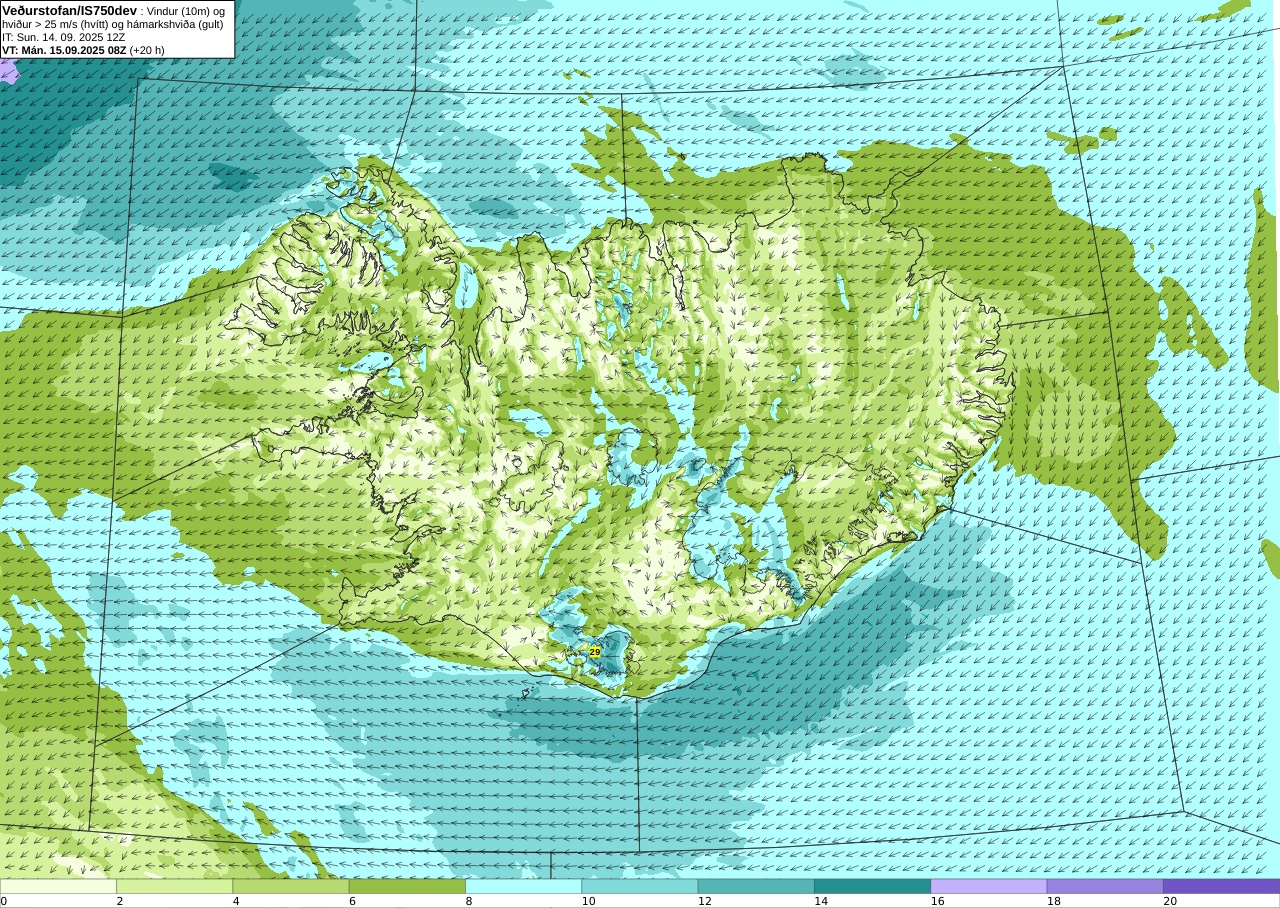Click the 'VT: Mán. 15.09.2025 08Z' valid time
The height and width of the screenshot is (908, 1280).
click(x=64, y=50)
